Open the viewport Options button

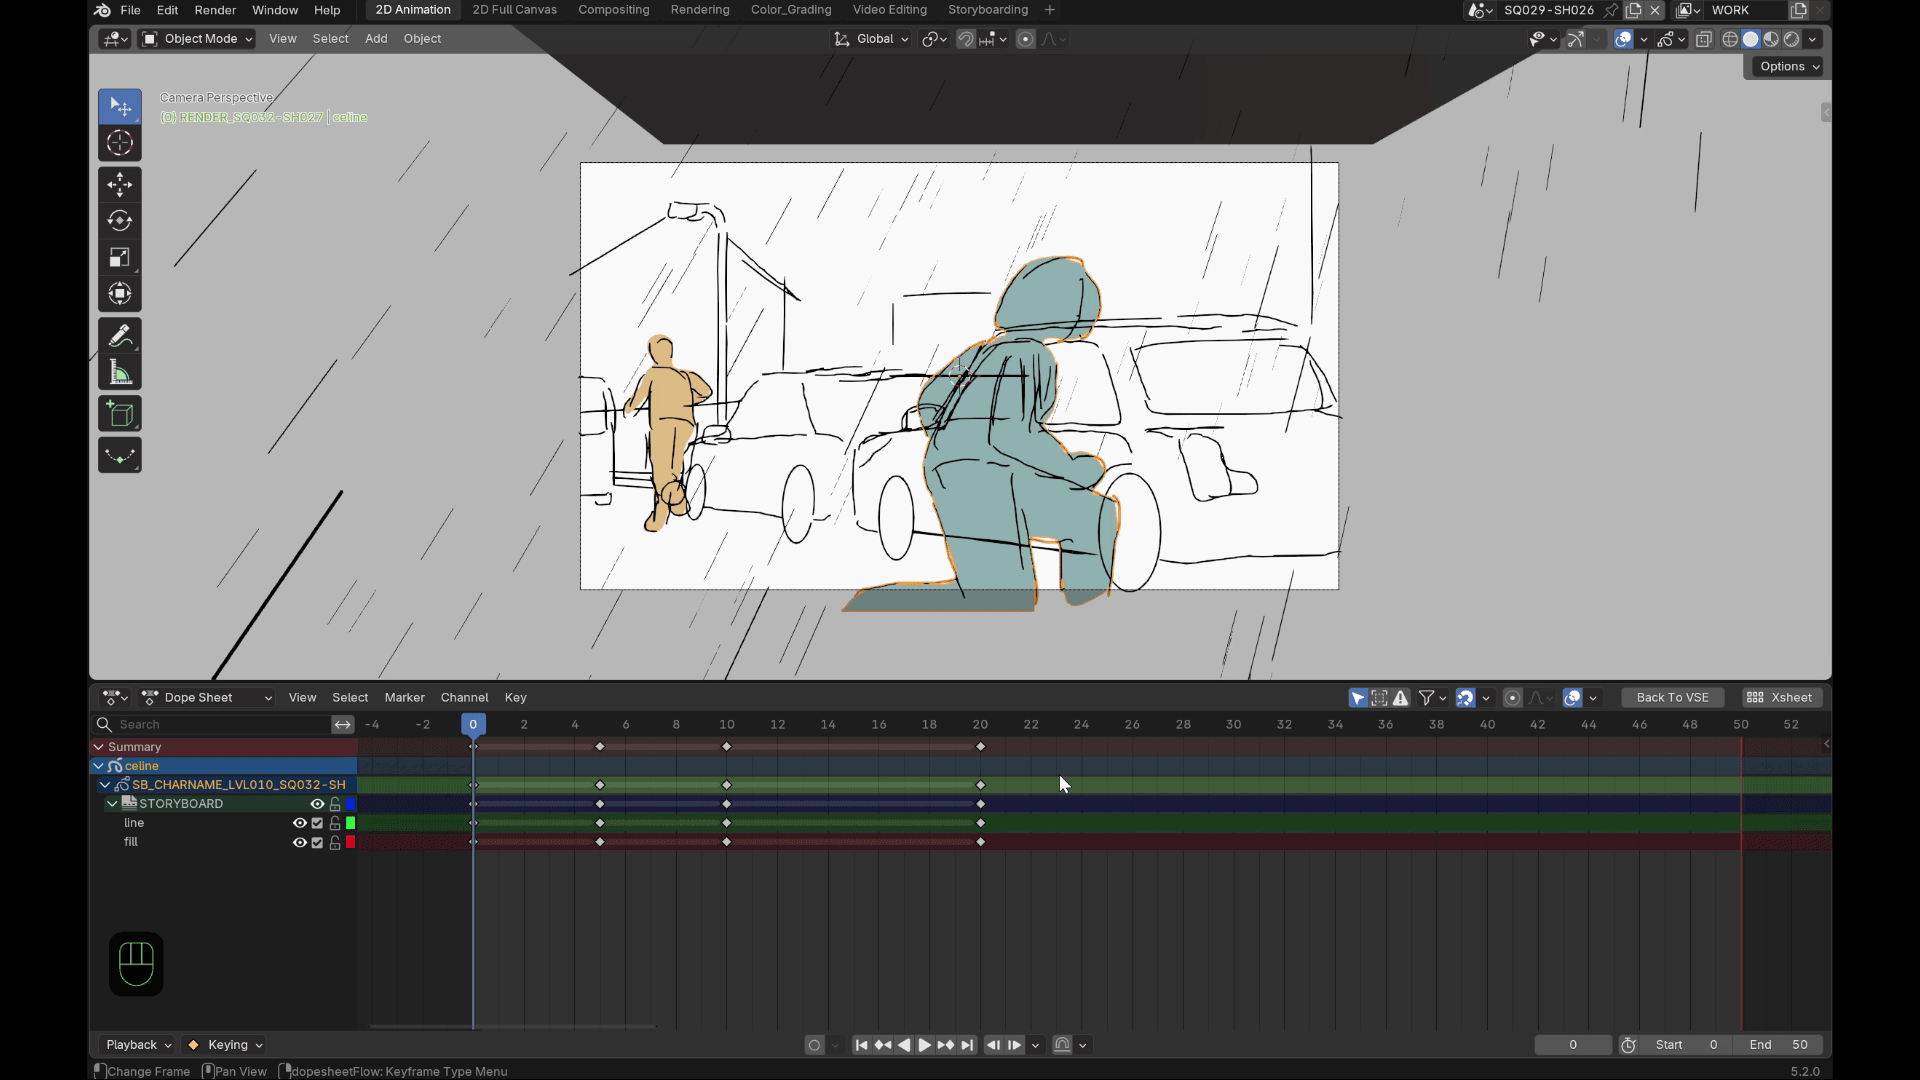(x=1789, y=67)
